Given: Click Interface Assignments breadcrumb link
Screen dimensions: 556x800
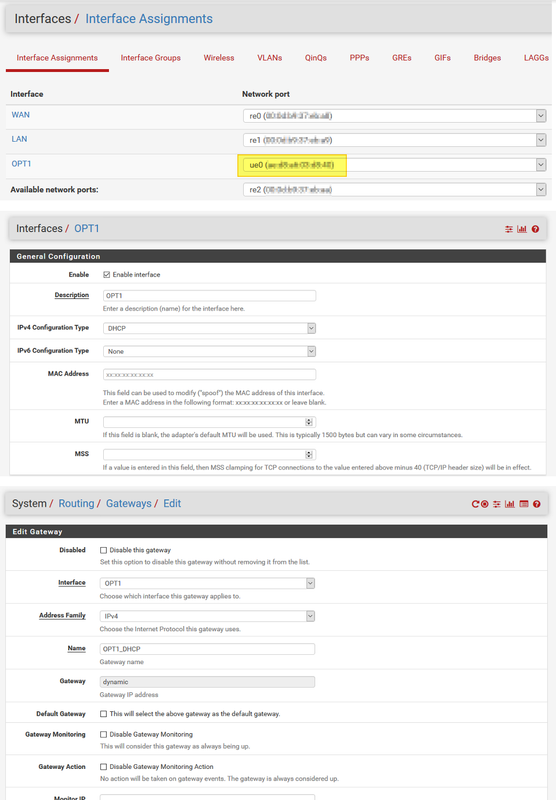Looking at the screenshot, I should [x=149, y=19].
